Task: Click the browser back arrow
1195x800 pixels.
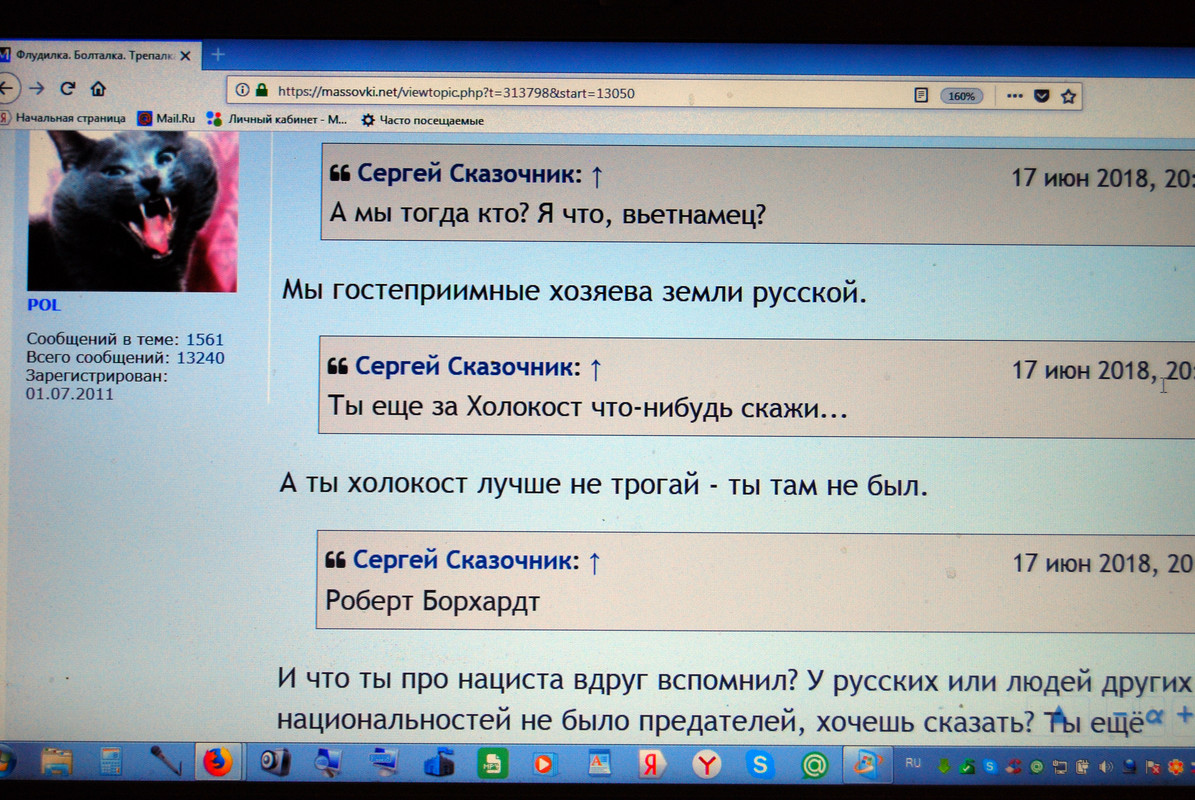Action: pos(6,88)
